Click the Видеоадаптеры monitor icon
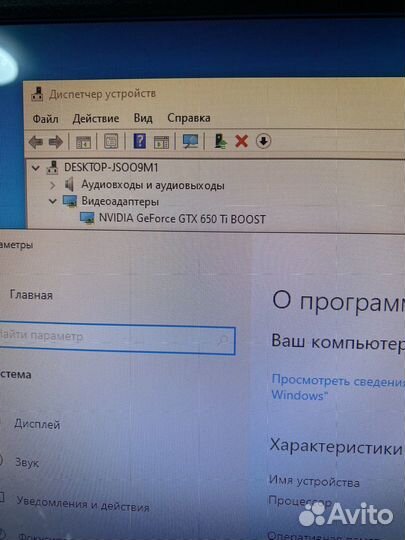405x540 pixels. (70, 201)
